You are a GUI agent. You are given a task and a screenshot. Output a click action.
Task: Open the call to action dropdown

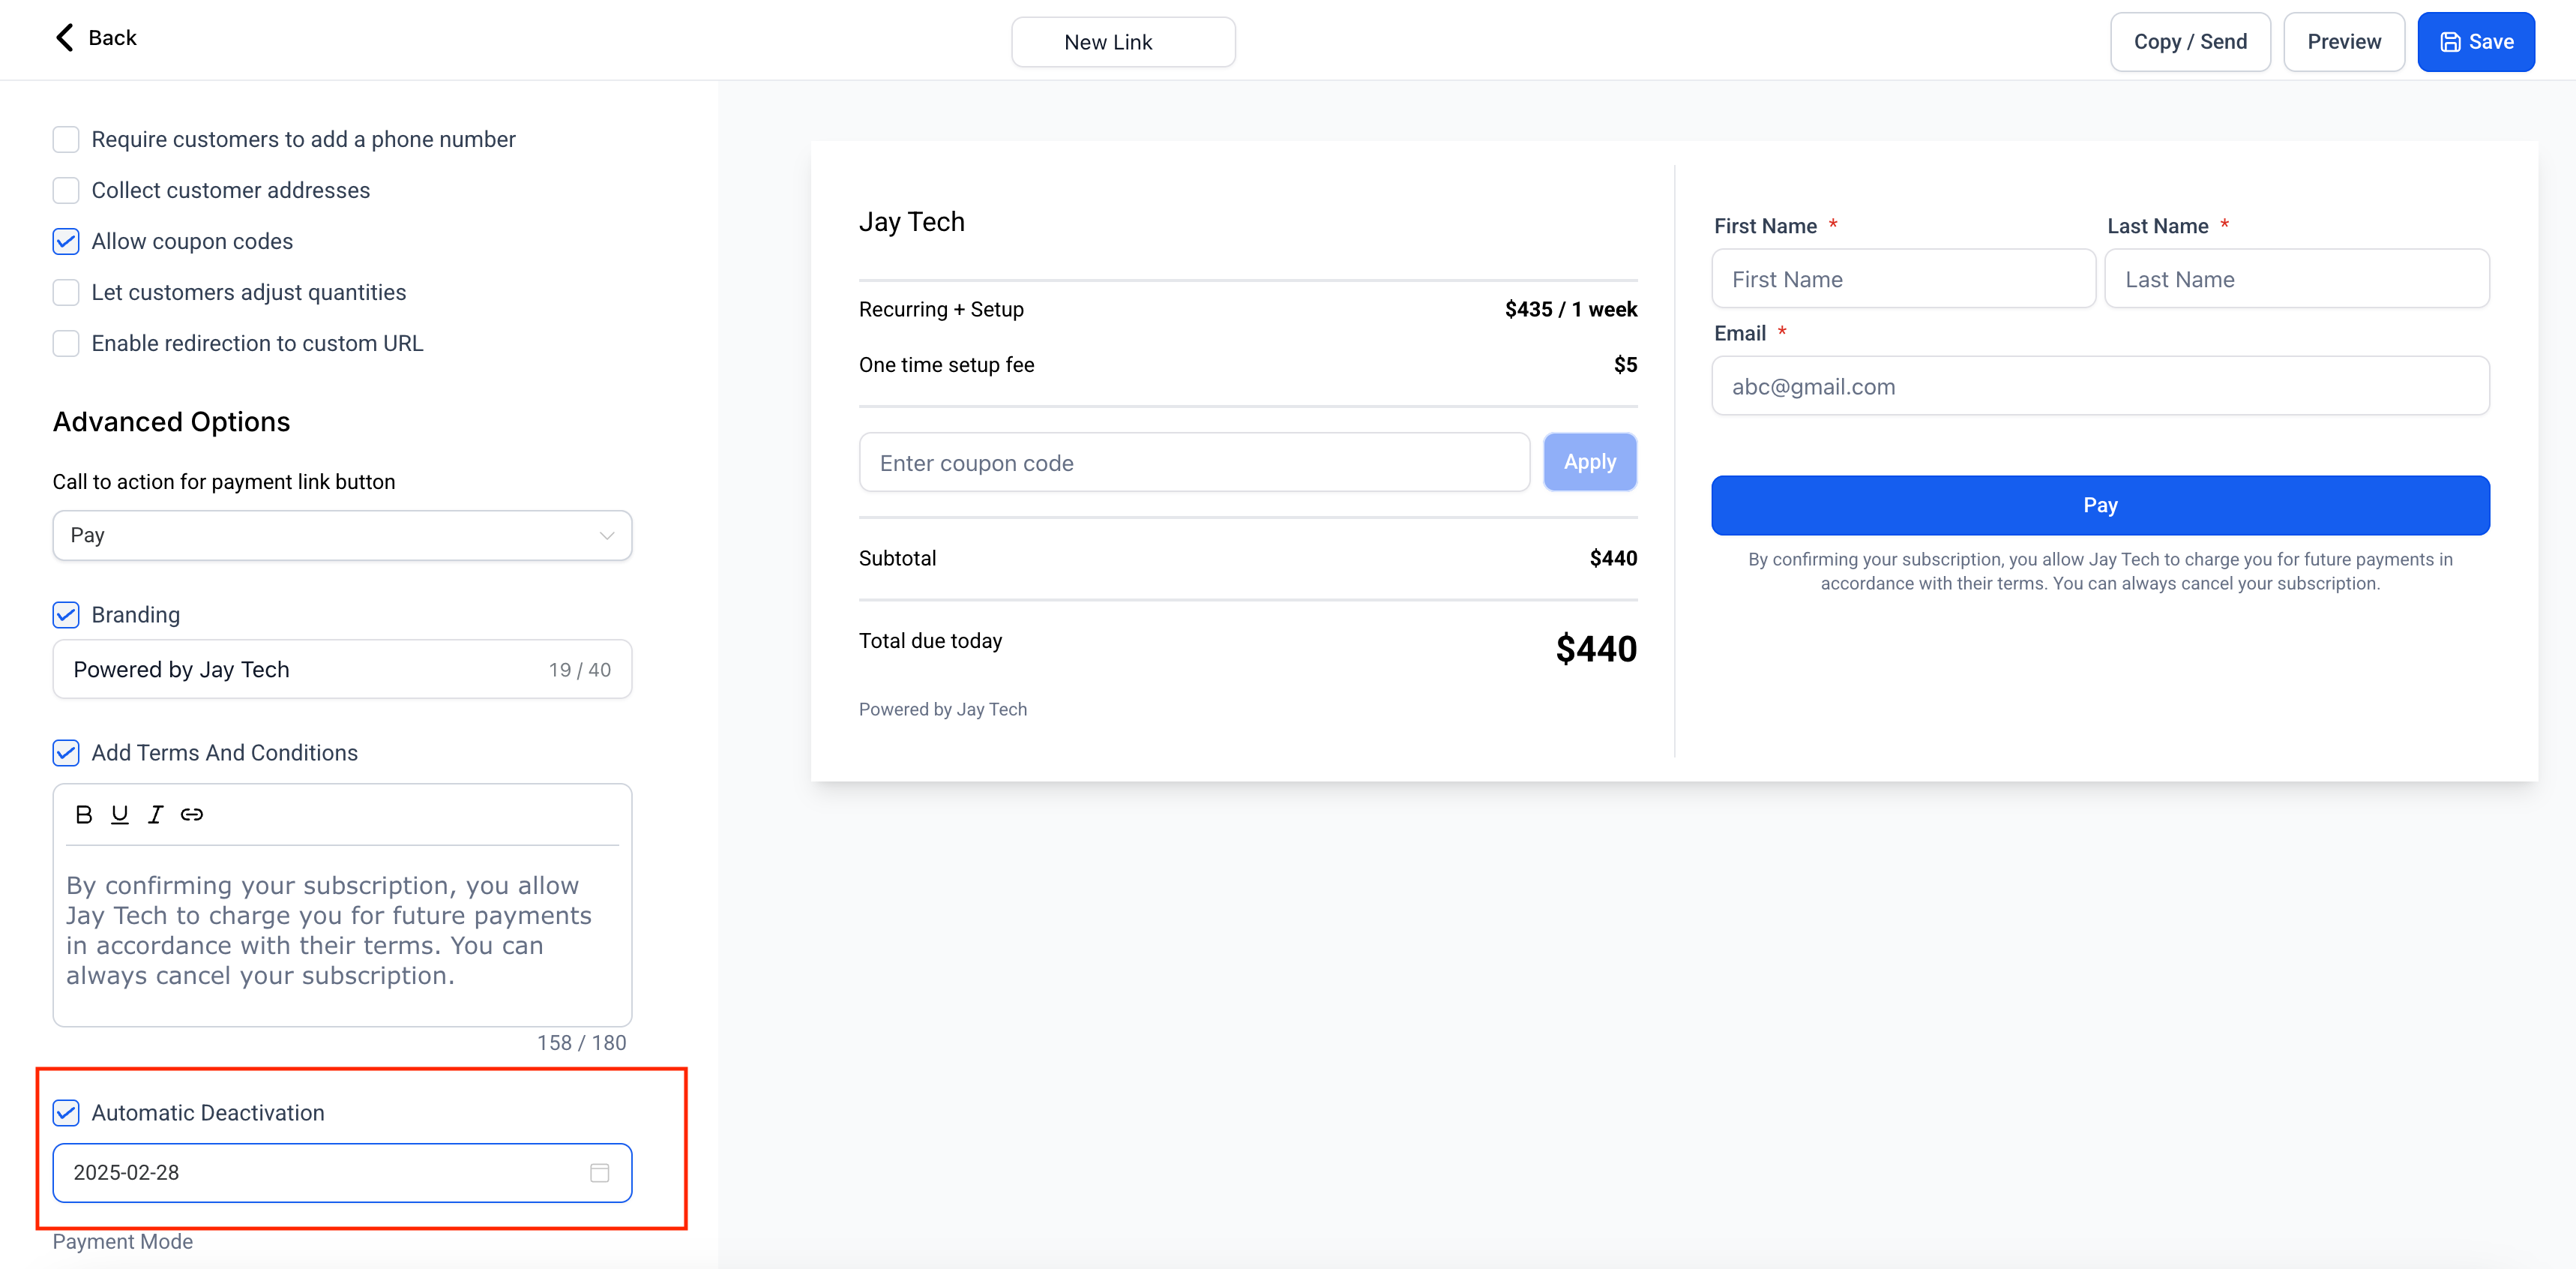[x=342, y=536]
